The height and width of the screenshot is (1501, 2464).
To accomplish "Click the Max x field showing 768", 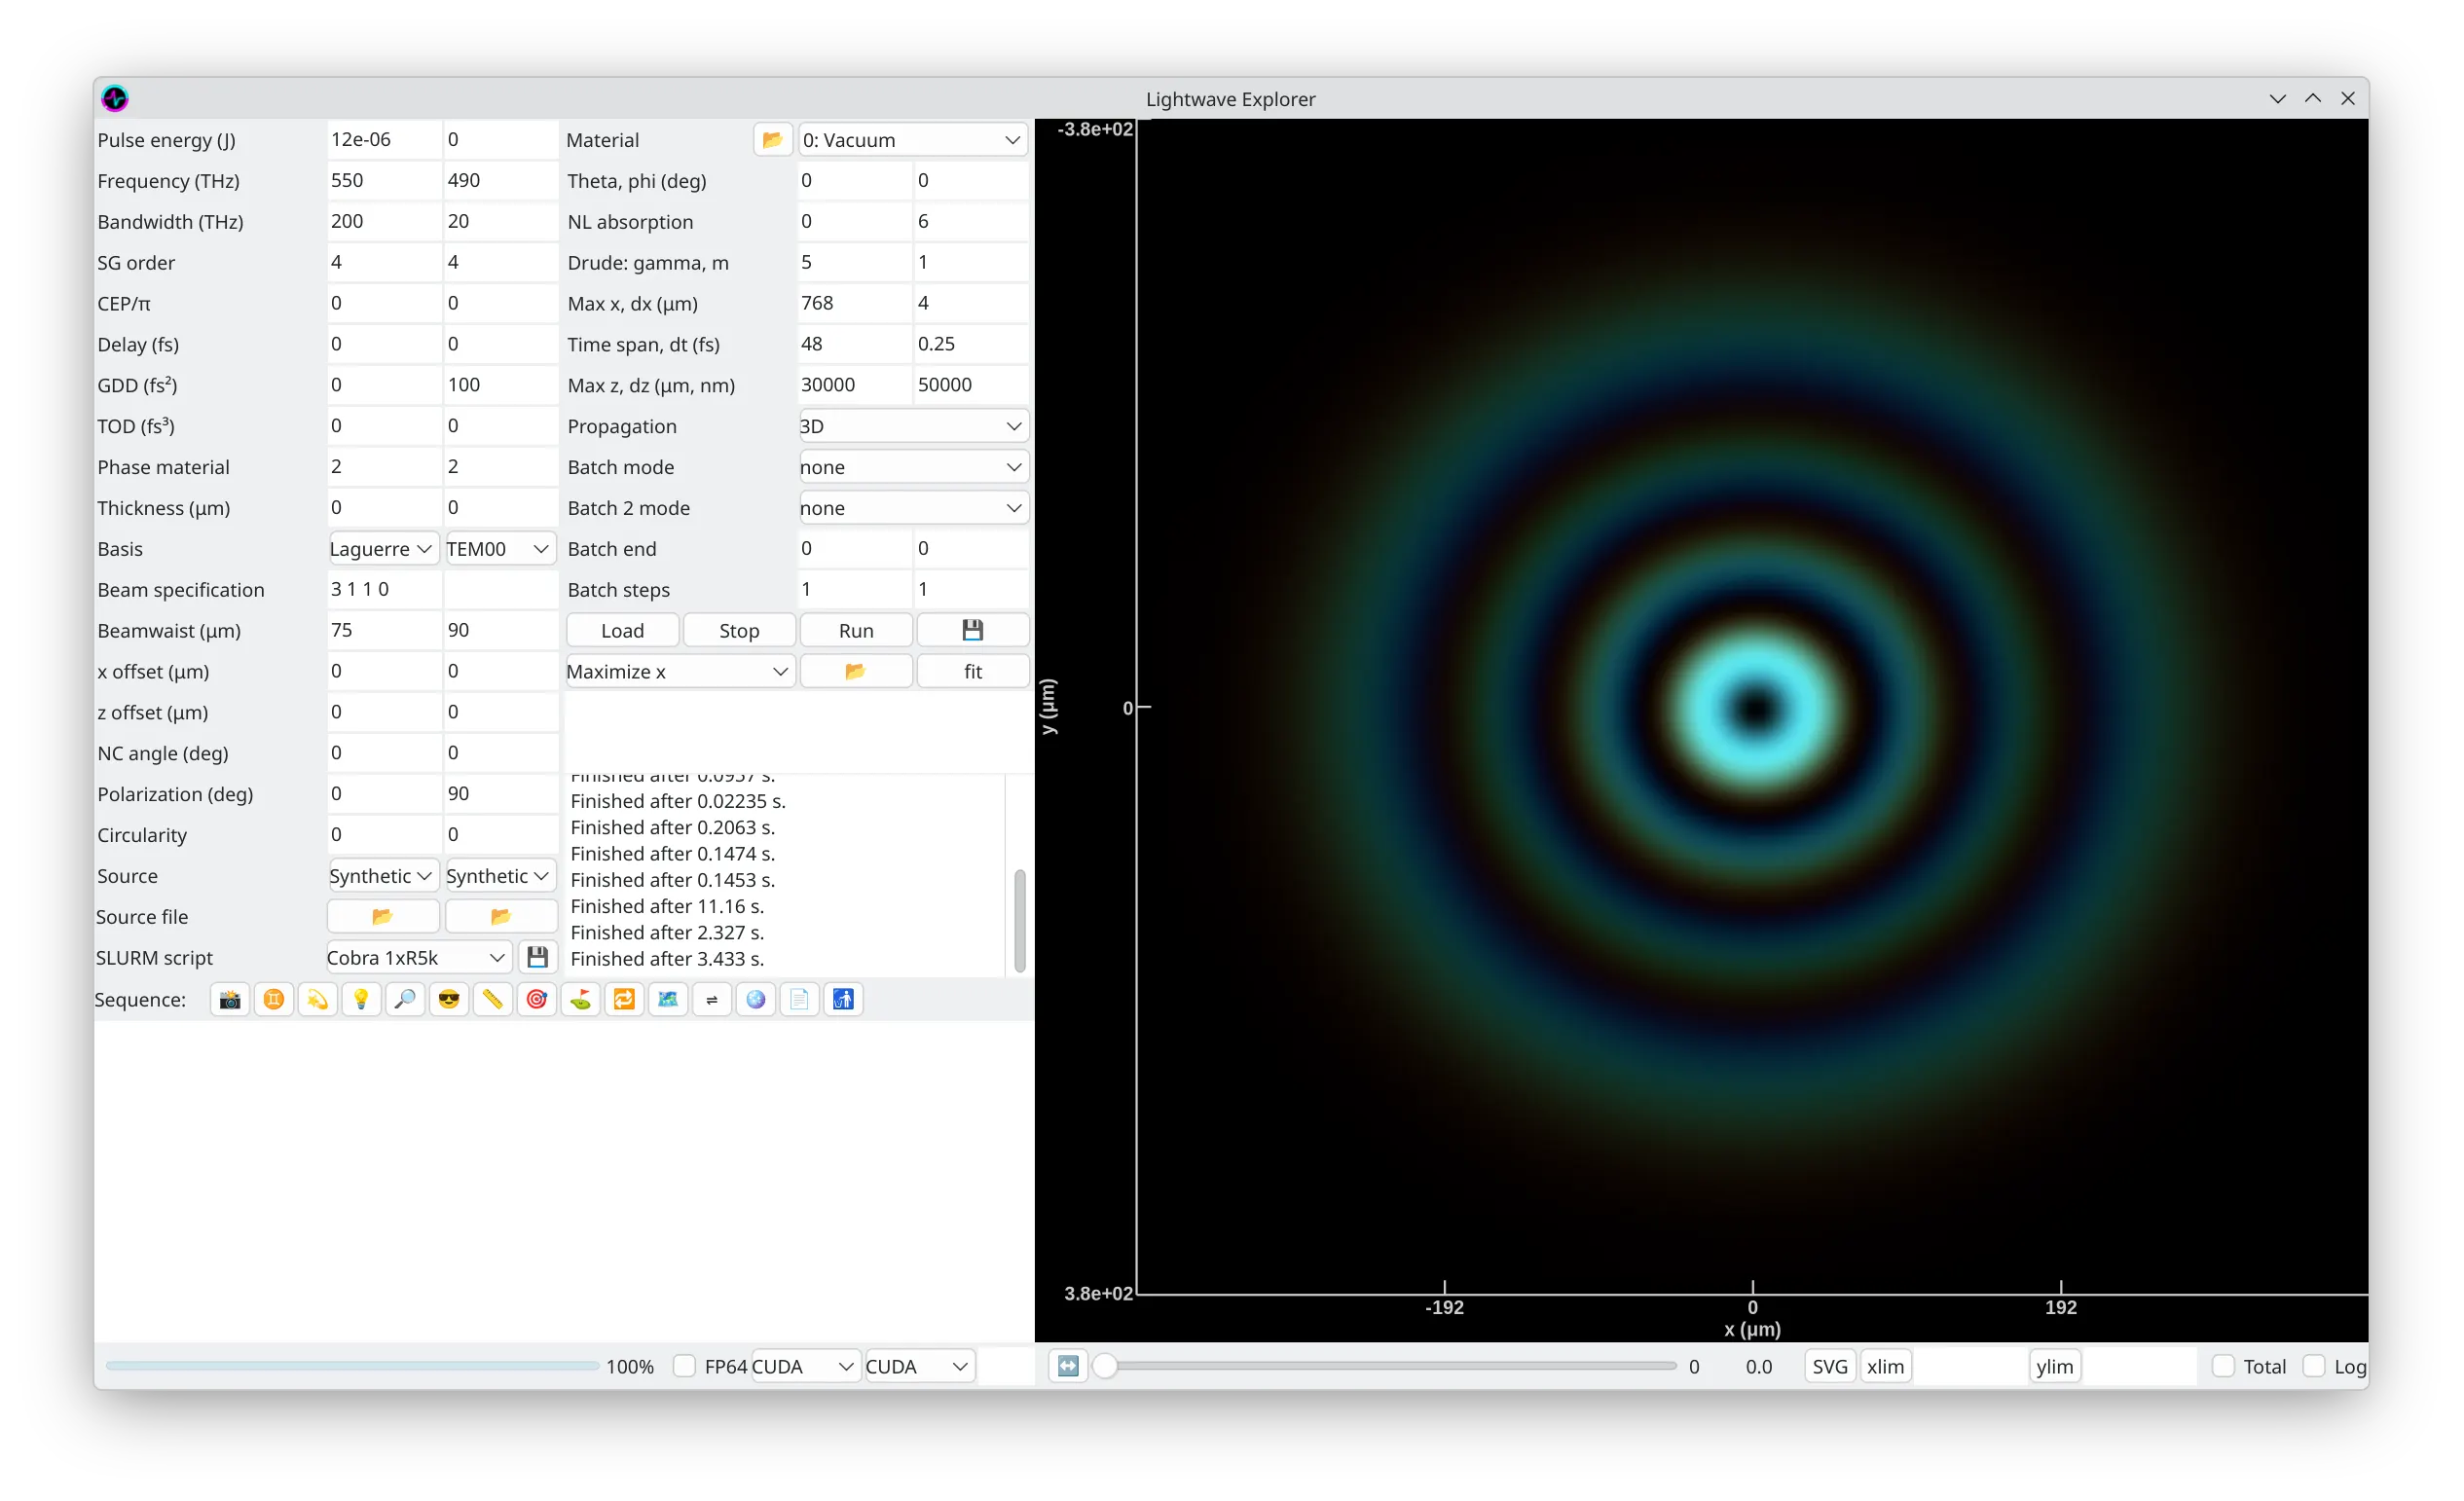I will pos(855,303).
